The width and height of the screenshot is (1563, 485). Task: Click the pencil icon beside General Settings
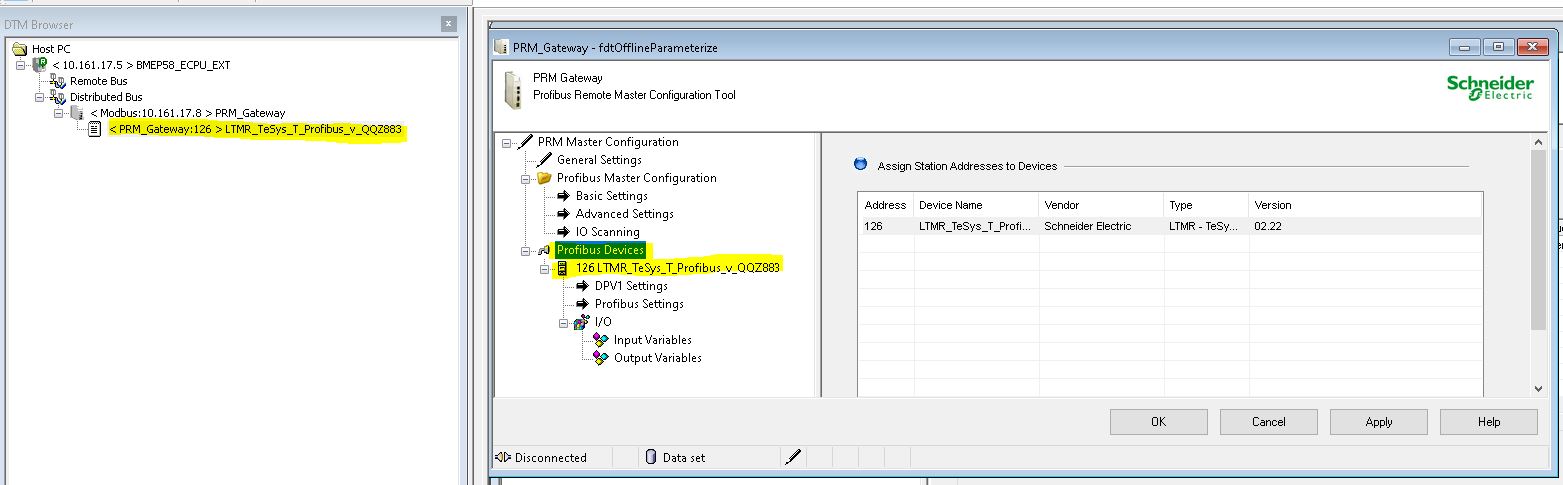[x=545, y=160]
